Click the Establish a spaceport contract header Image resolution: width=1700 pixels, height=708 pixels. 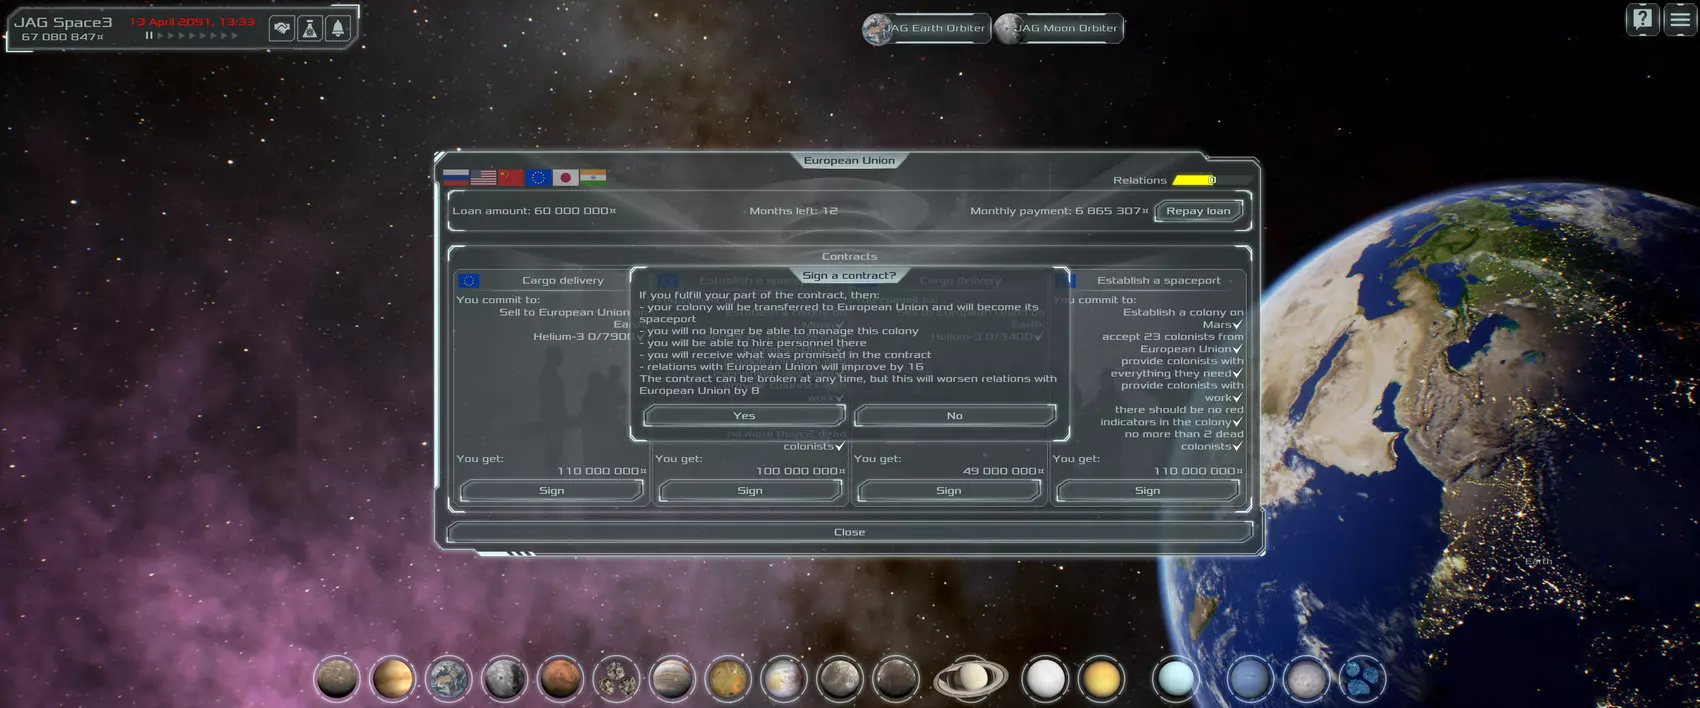tap(1158, 281)
